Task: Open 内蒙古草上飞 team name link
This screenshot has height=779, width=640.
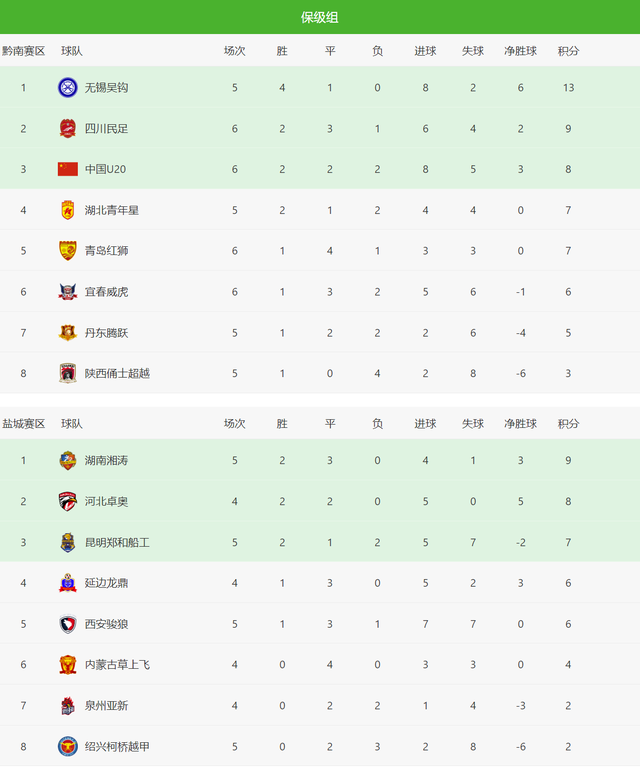Action: coord(117,665)
